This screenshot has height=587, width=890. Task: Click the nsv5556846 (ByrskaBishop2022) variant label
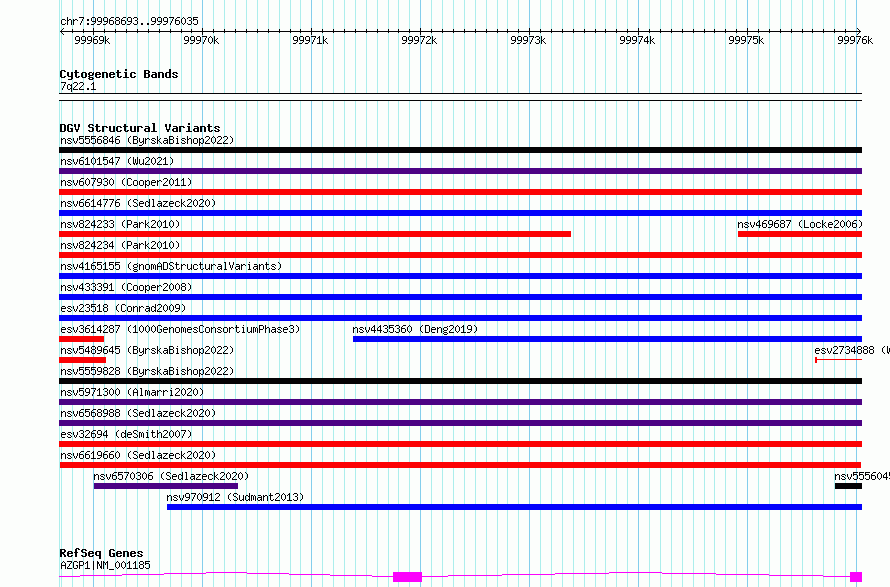(147, 140)
